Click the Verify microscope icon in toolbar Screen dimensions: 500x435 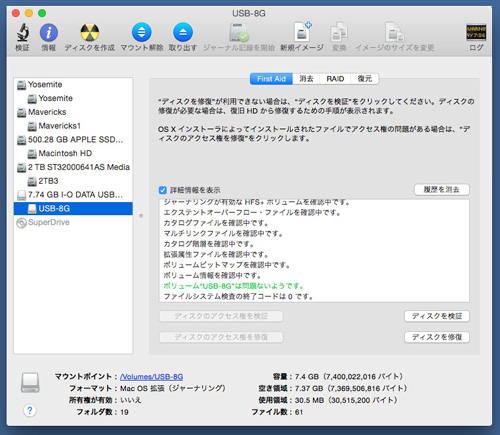tap(22, 33)
